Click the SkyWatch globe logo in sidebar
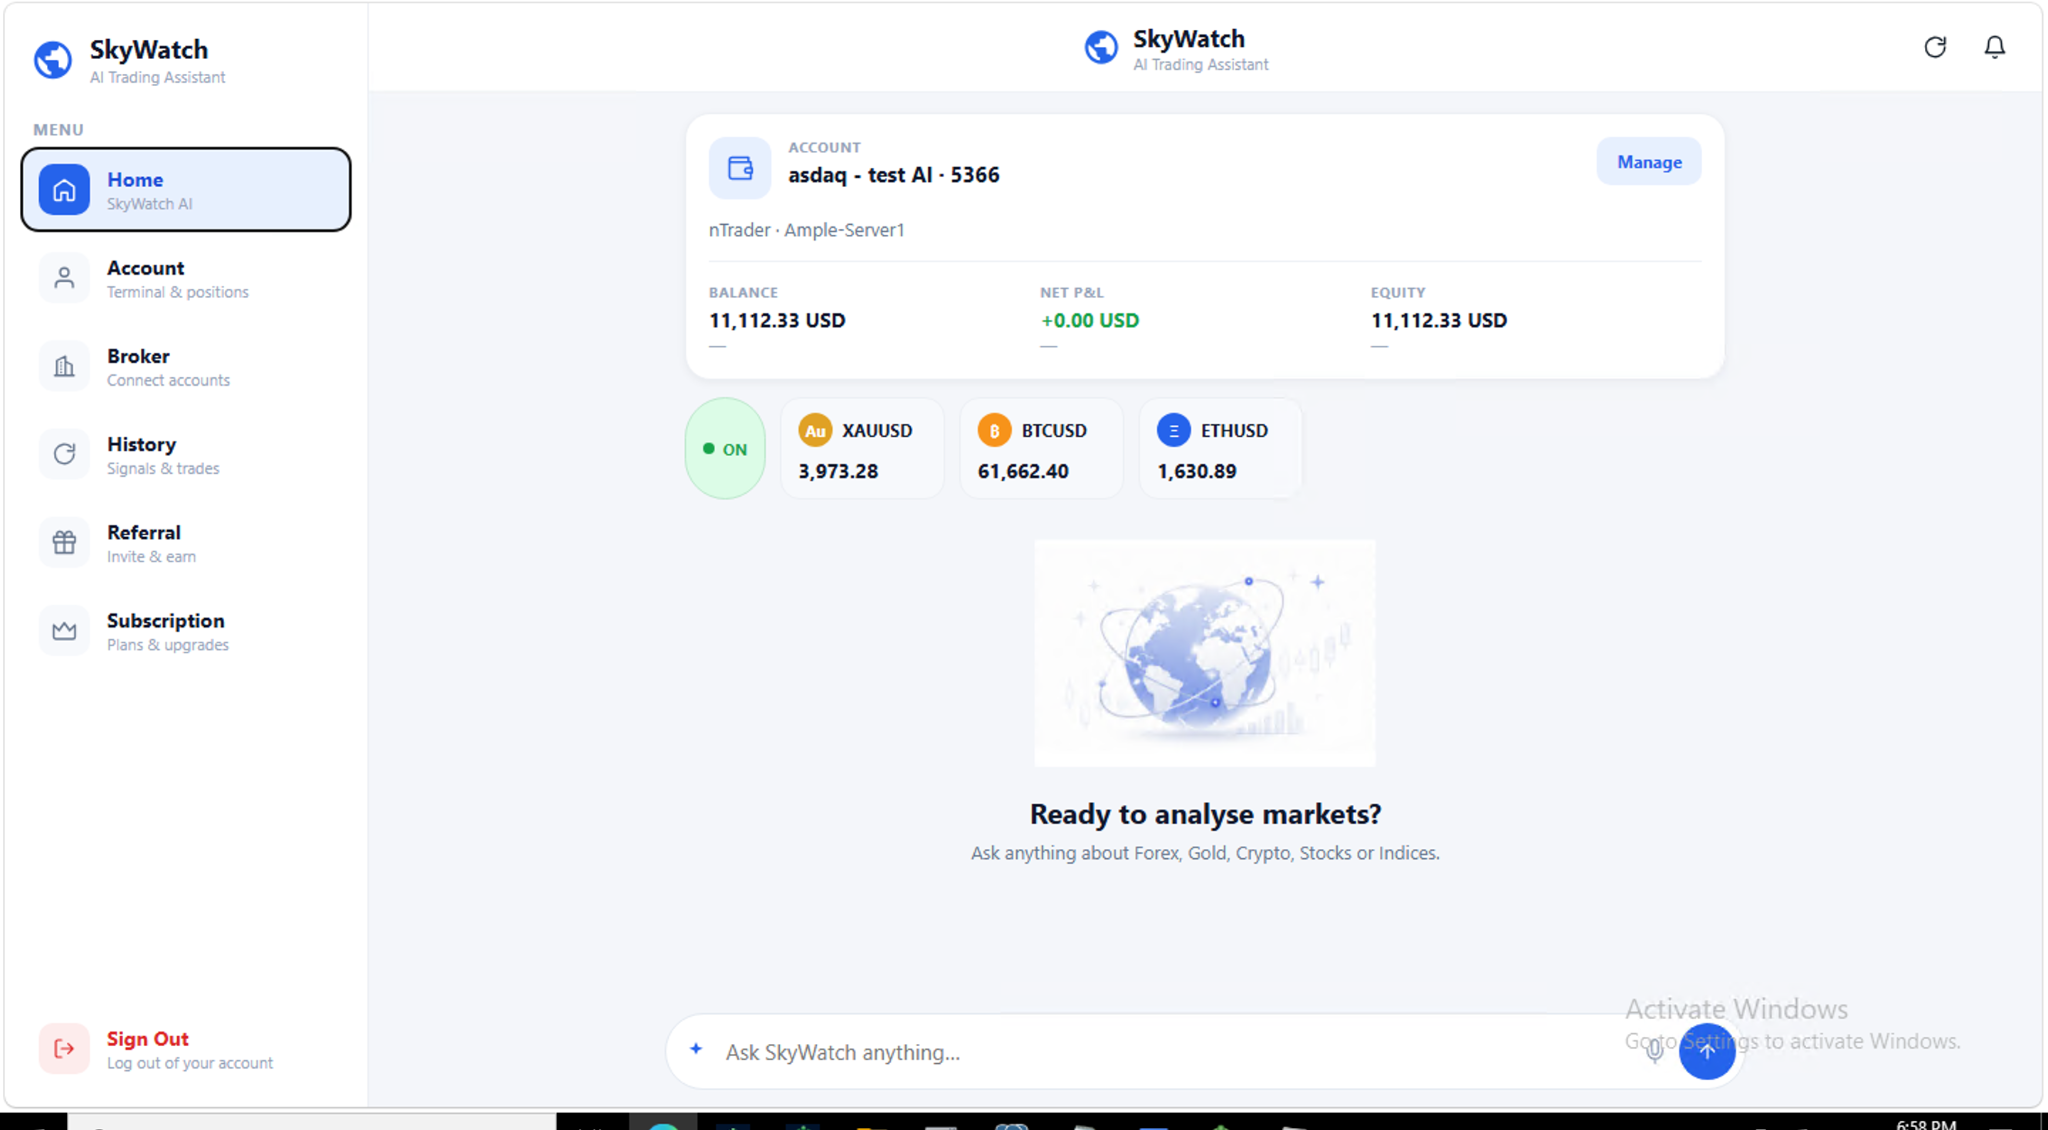 pos(53,60)
